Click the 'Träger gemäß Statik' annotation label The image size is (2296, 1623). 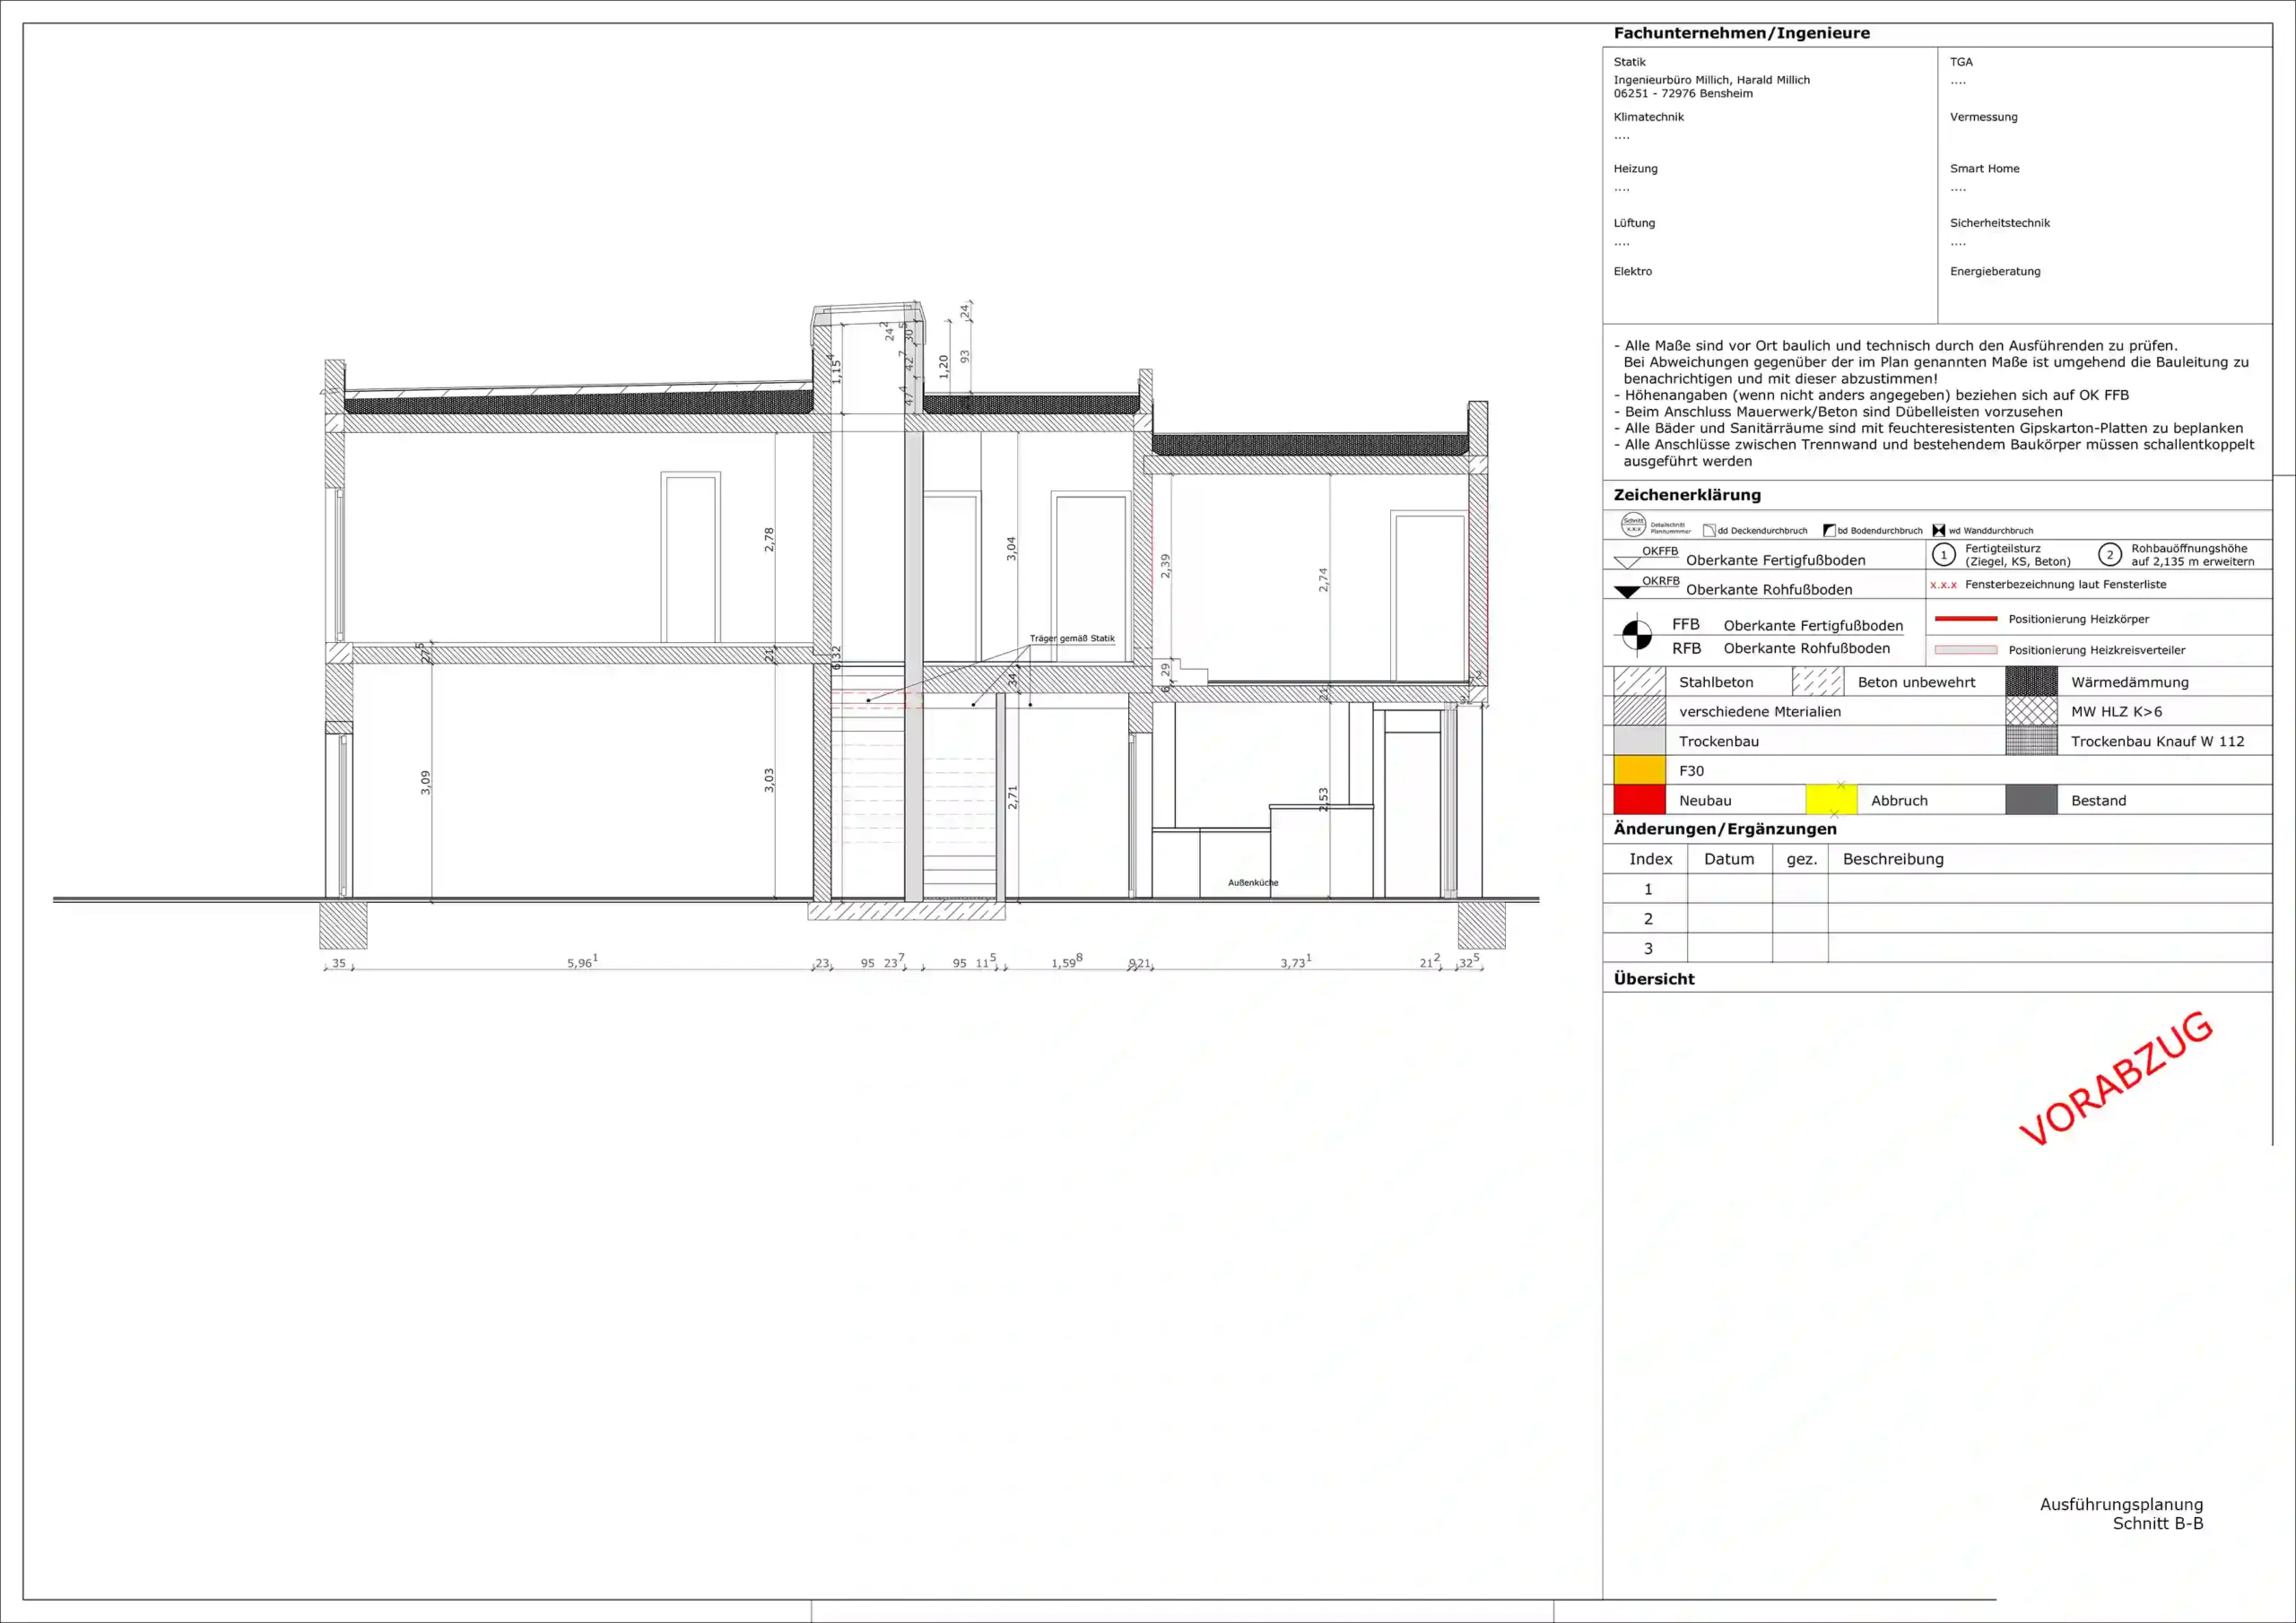1072,638
